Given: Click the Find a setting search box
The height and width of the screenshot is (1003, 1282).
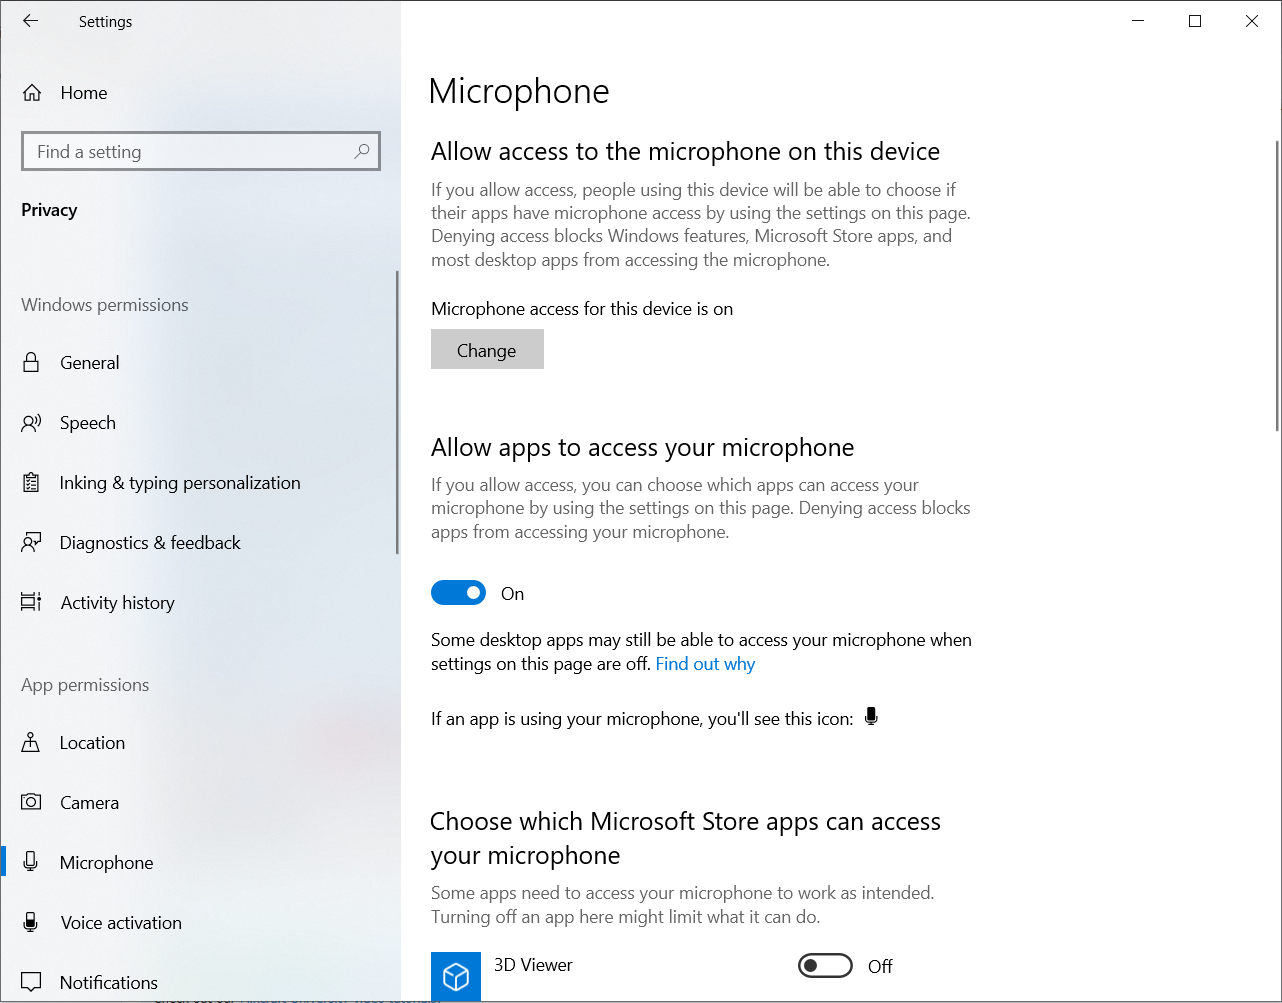Looking at the screenshot, I should tap(201, 151).
